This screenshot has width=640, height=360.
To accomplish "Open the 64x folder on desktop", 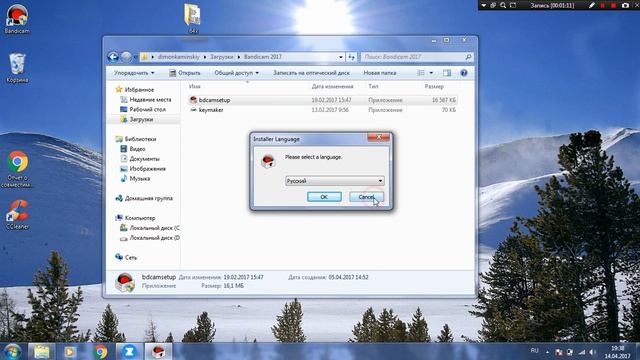I will point(193,18).
